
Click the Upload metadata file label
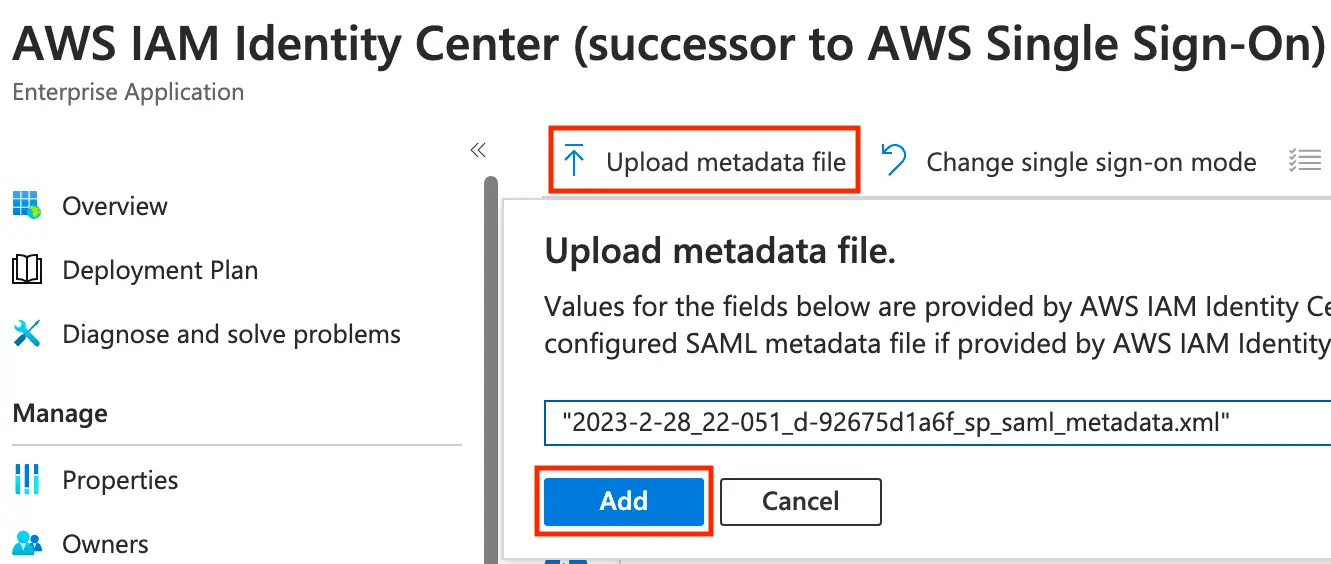(726, 162)
